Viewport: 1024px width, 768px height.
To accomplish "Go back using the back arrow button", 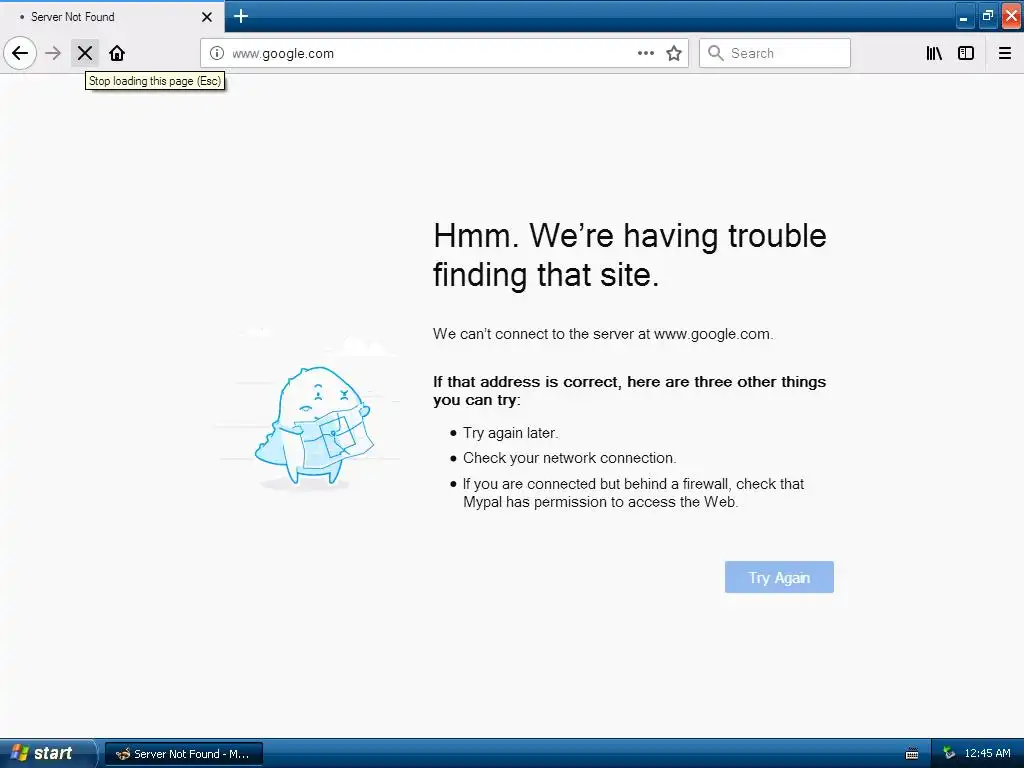I will (x=20, y=53).
